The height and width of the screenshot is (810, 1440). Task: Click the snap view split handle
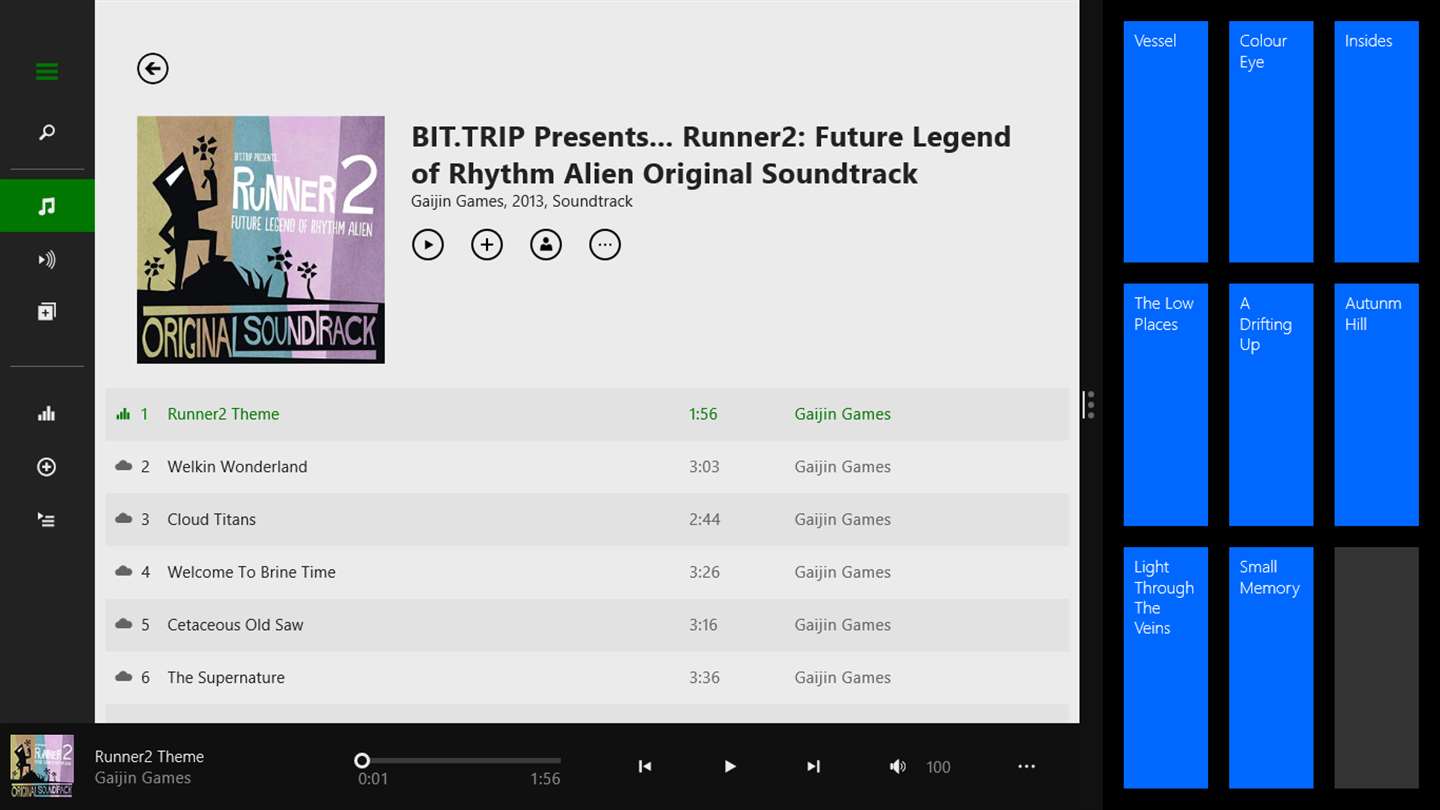pyautogui.click(x=1088, y=405)
